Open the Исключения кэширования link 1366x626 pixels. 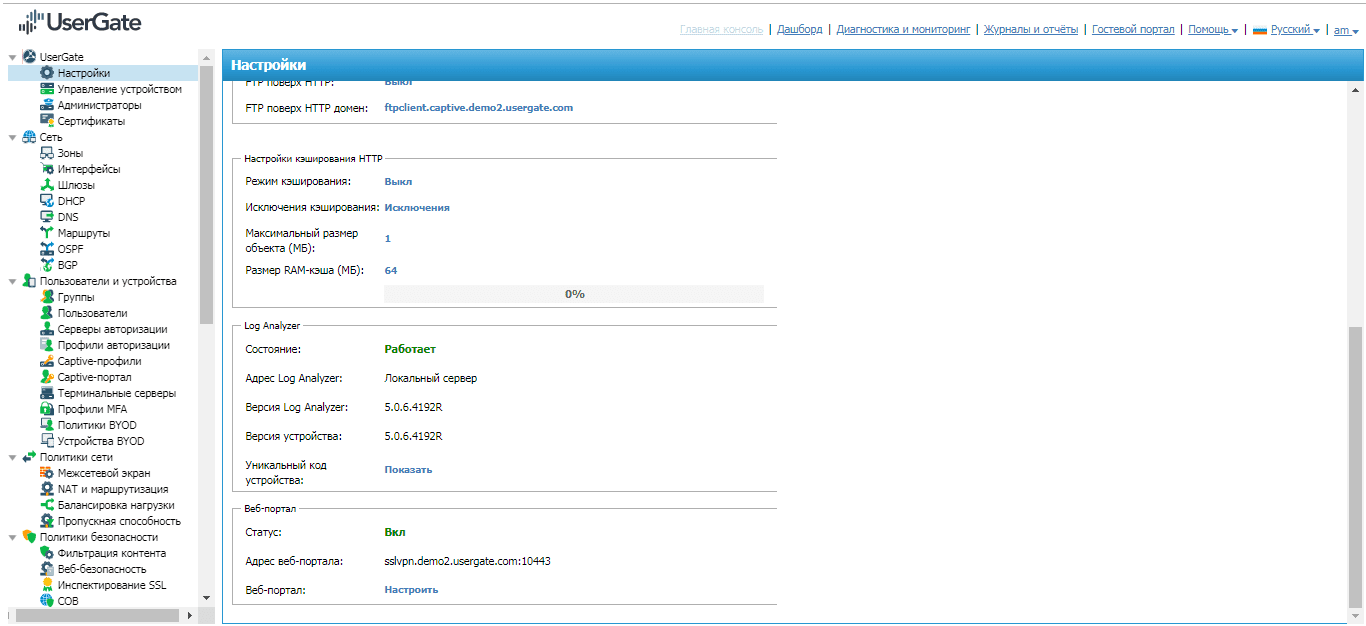click(x=417, y=208)
